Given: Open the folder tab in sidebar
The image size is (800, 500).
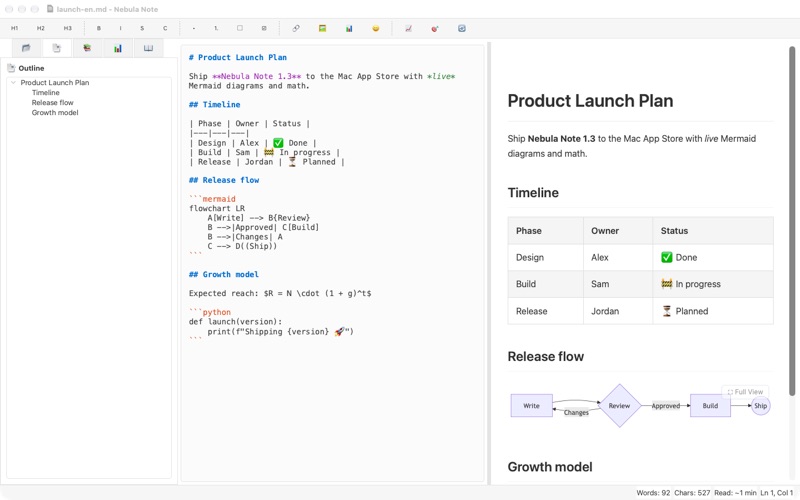Looking at the screenshot, I should [26, 48].
